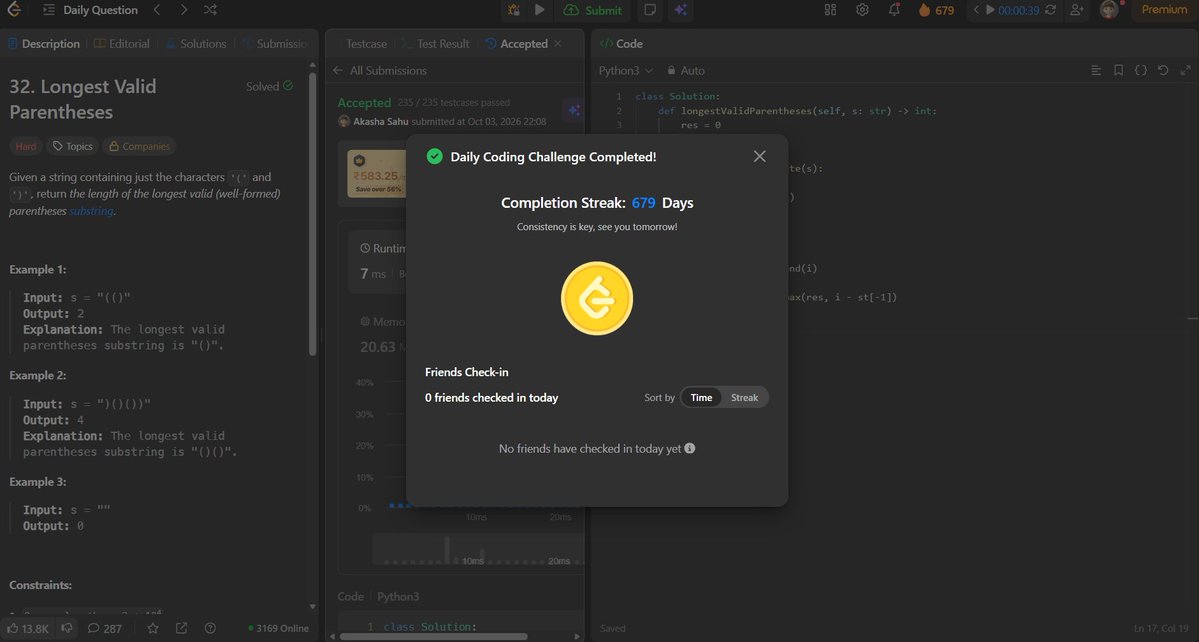This screenshot has width=1199, height=642.
Task: Switch to the Submissions tab
Action: tap(275, 44)
